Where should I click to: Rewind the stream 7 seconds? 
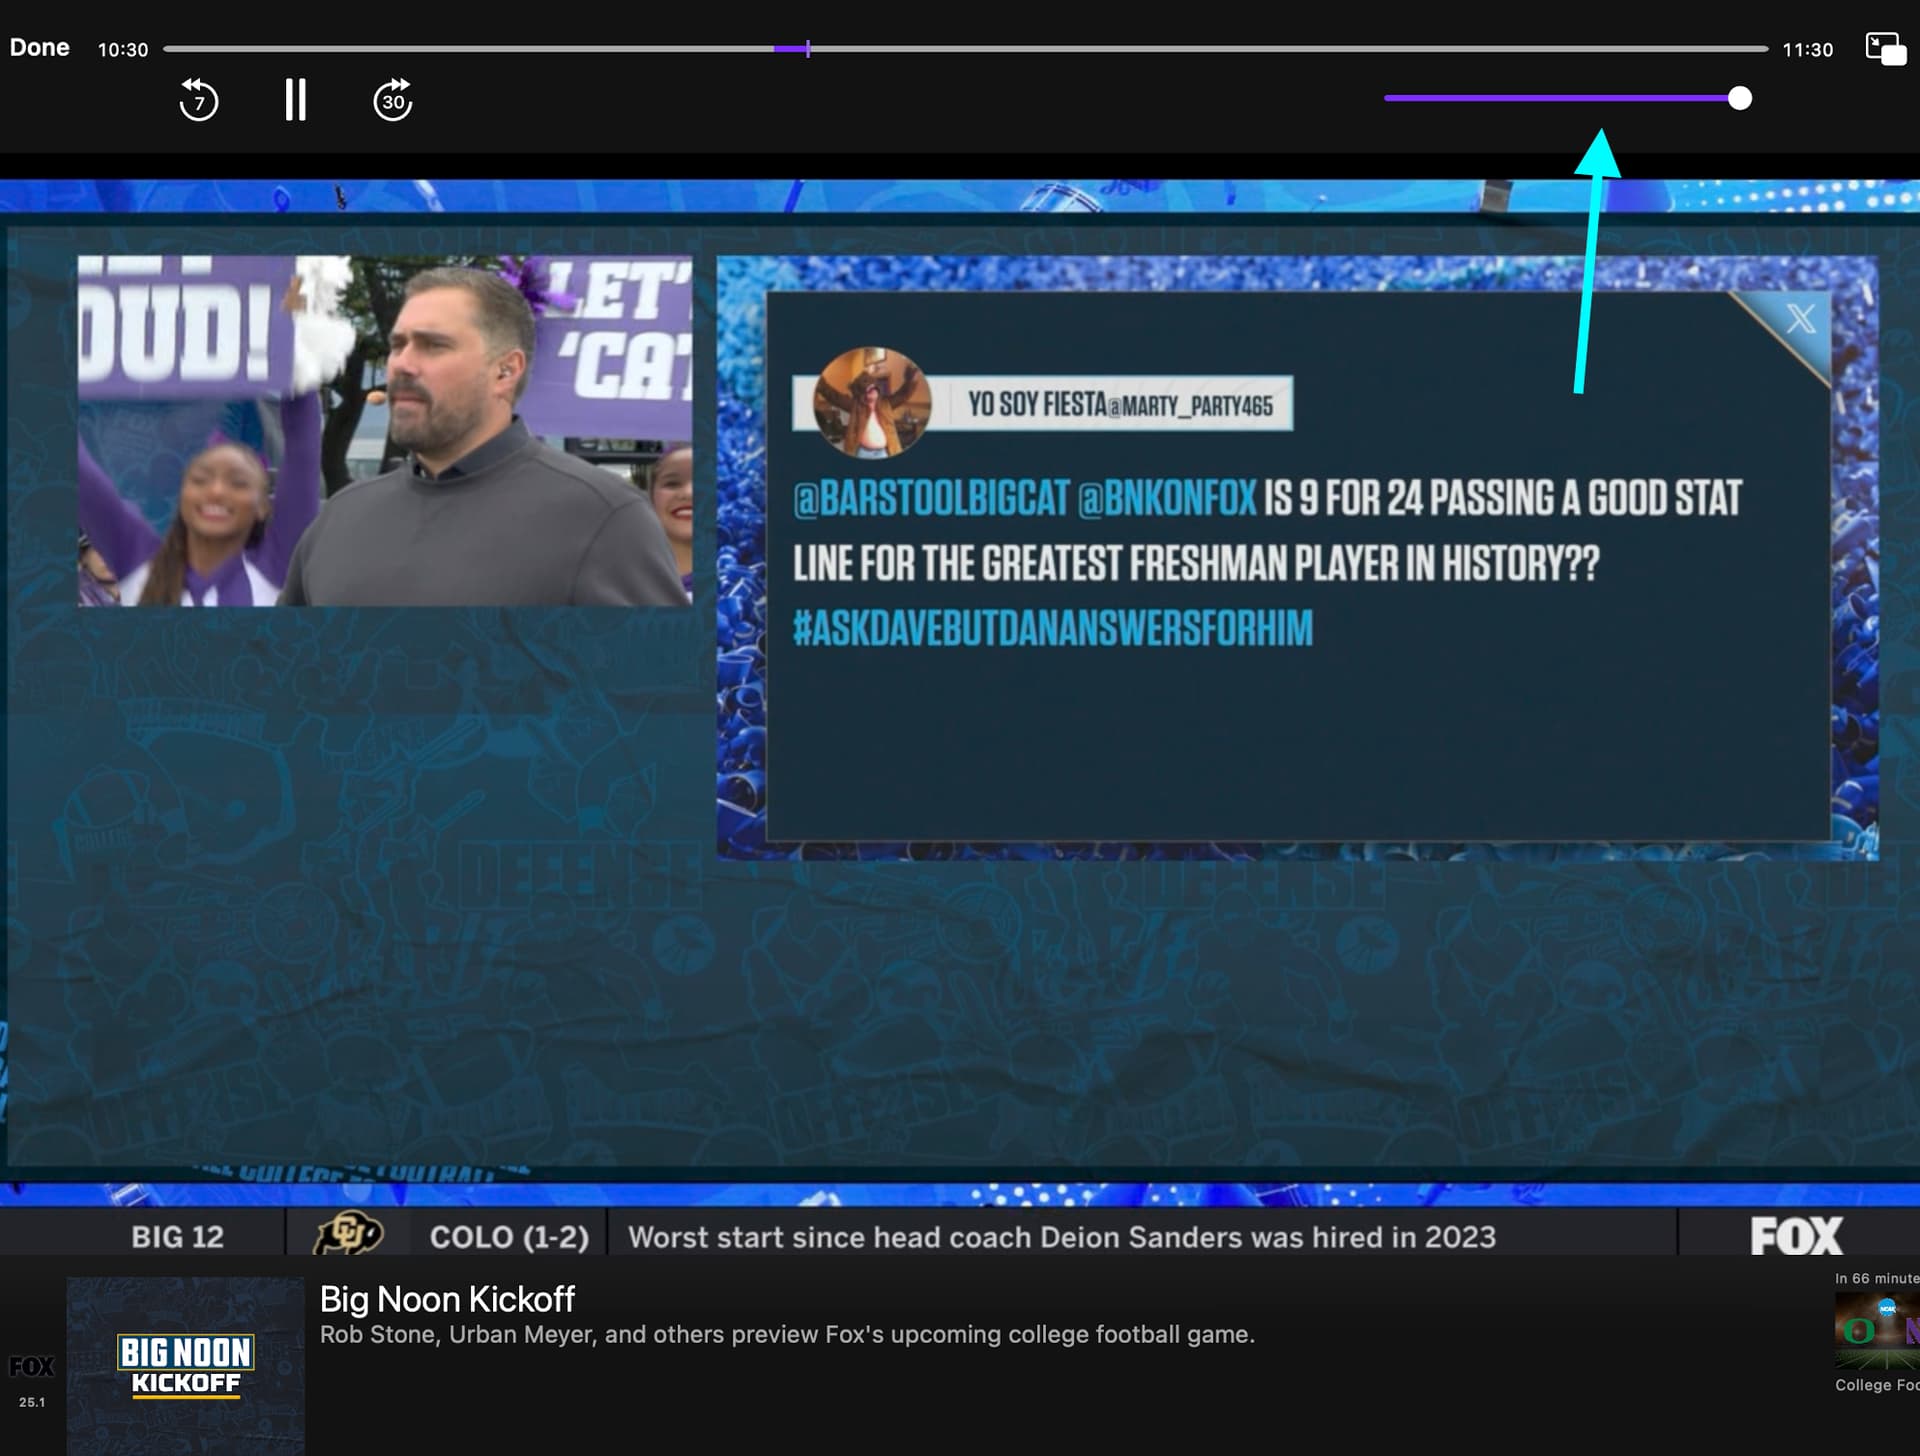click(198, 100)
